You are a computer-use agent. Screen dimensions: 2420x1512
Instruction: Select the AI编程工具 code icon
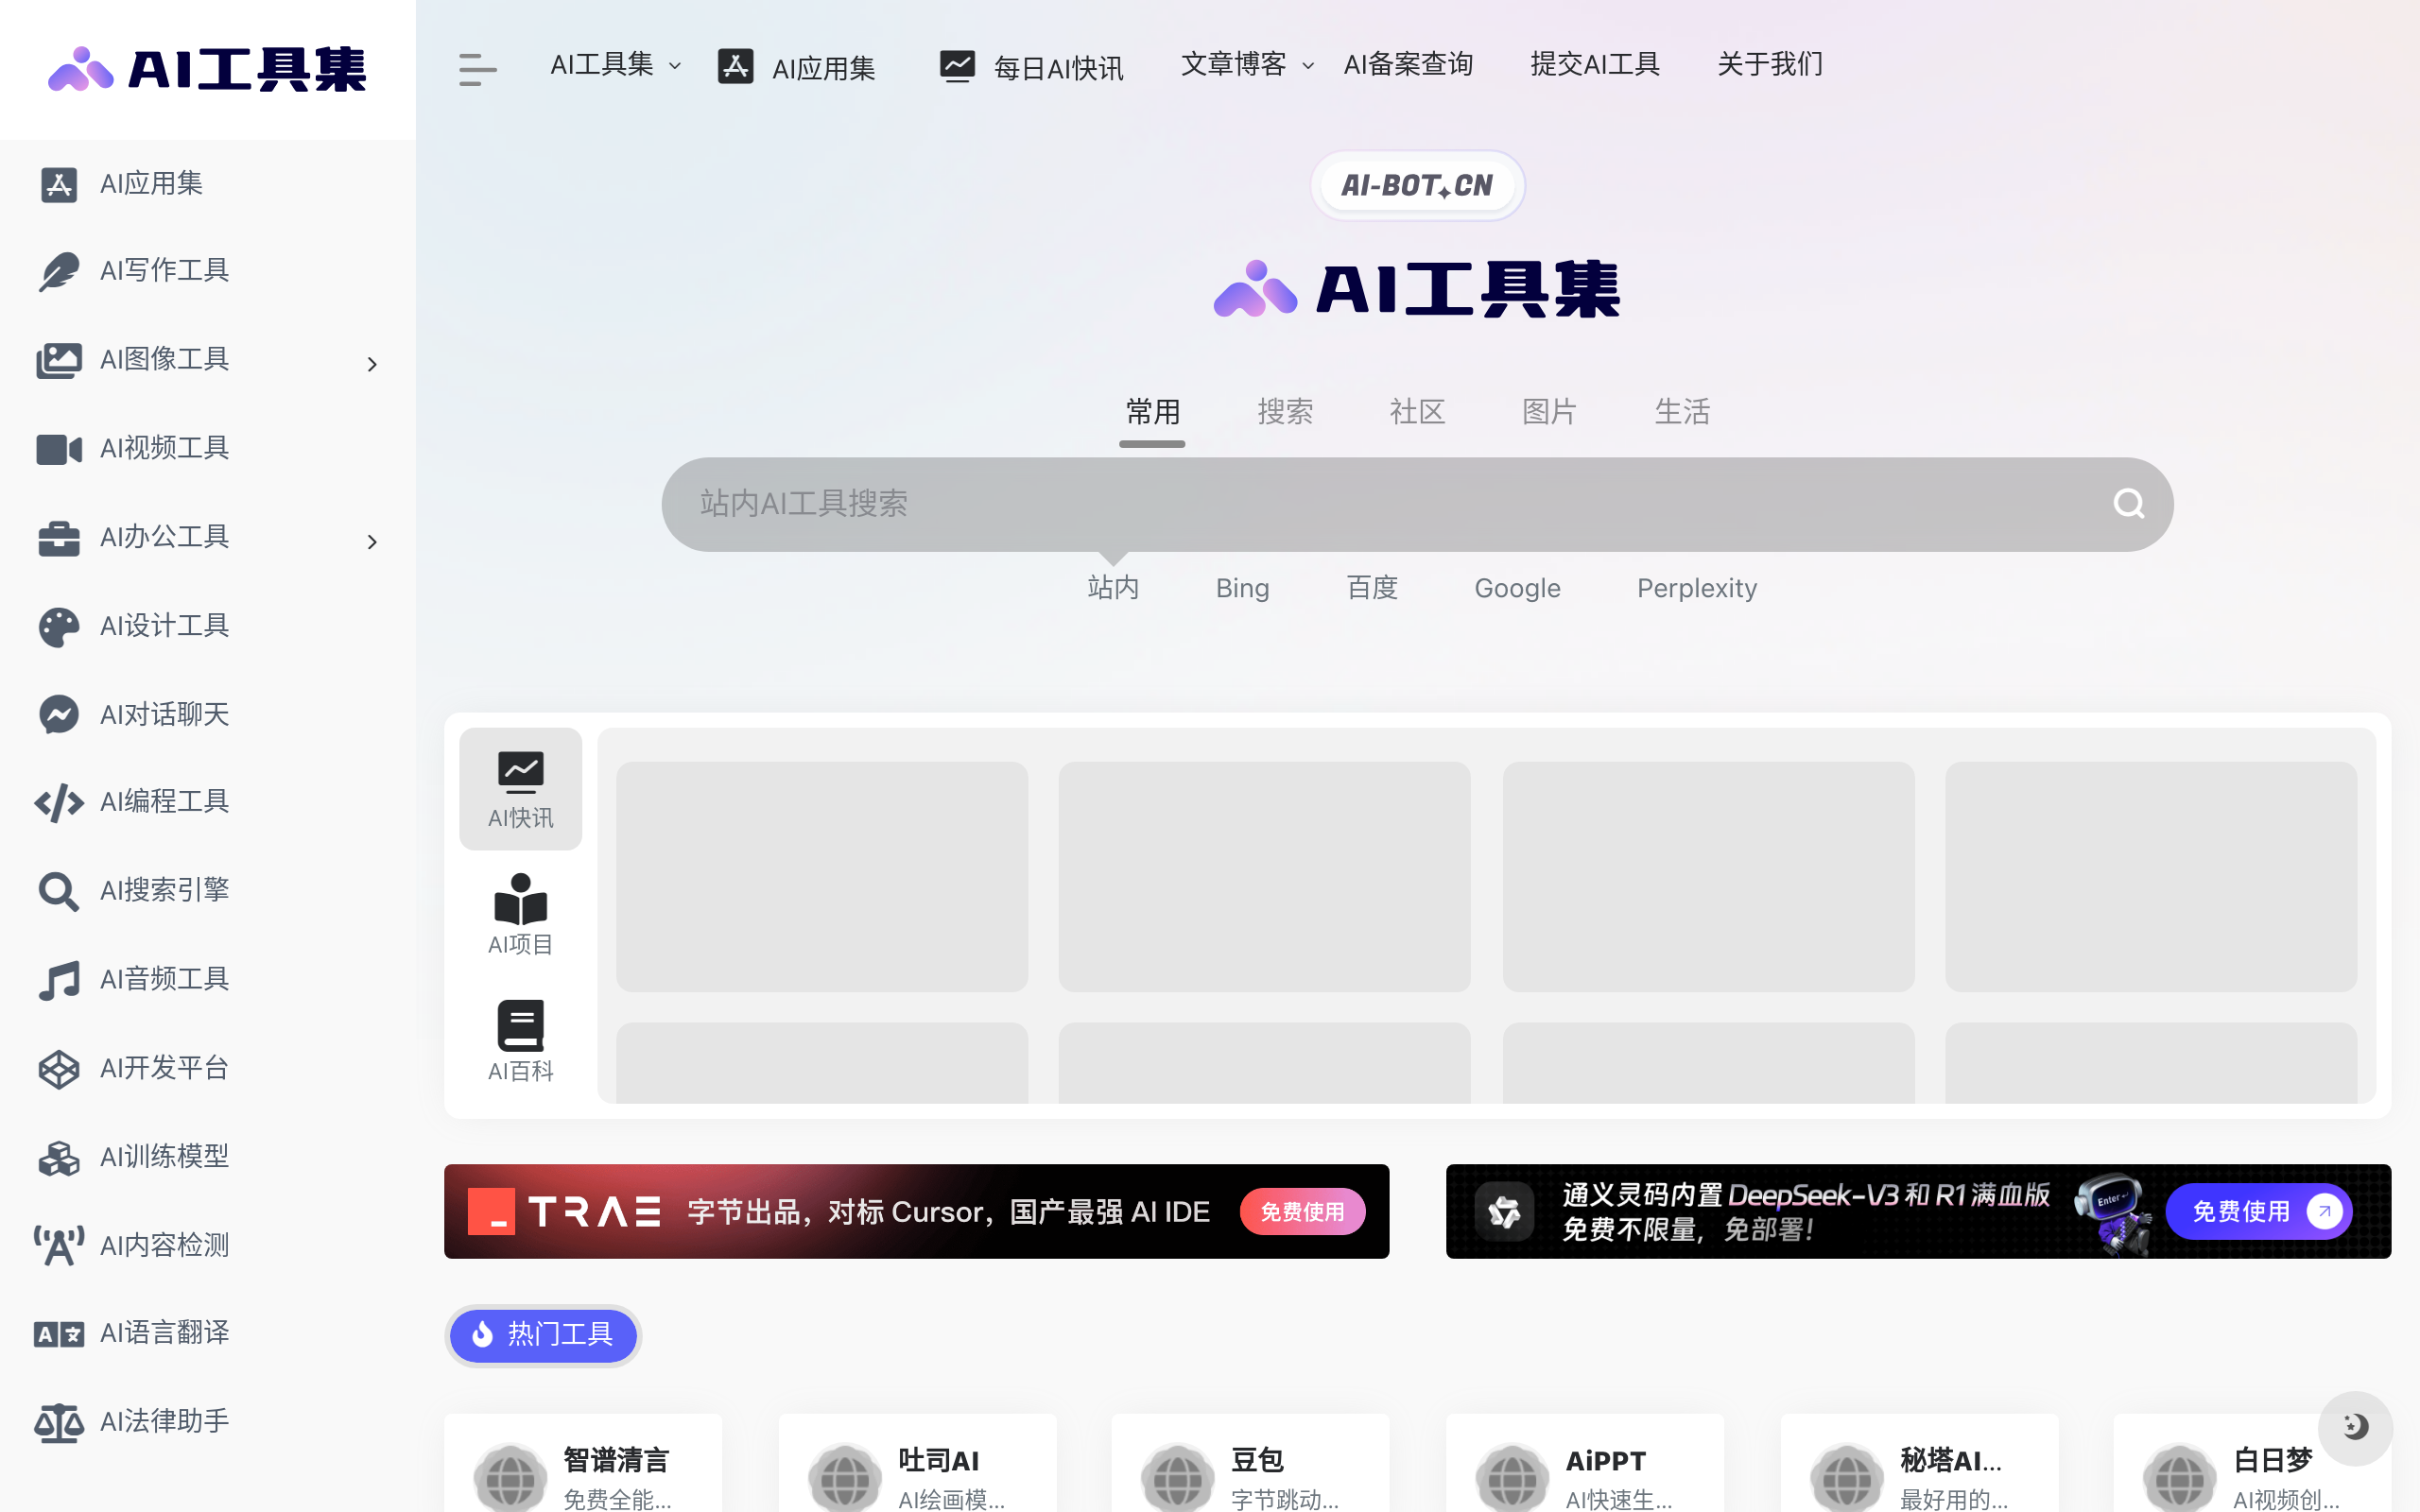58,802
